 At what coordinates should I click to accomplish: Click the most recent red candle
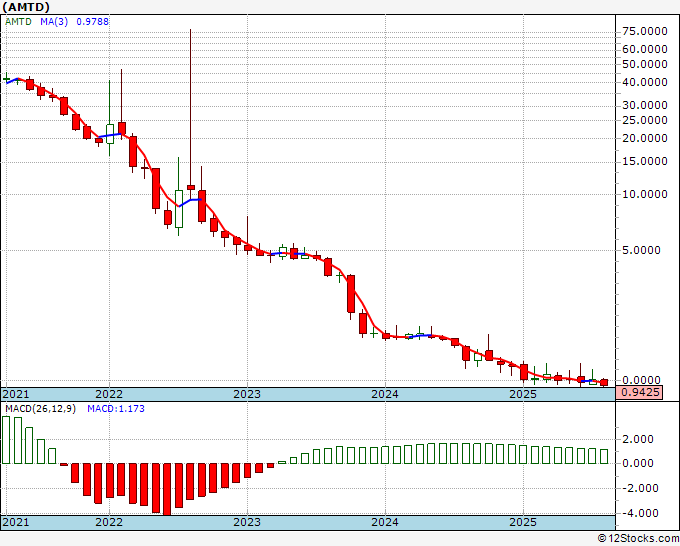pyautogui.click(x=604, y=383)
